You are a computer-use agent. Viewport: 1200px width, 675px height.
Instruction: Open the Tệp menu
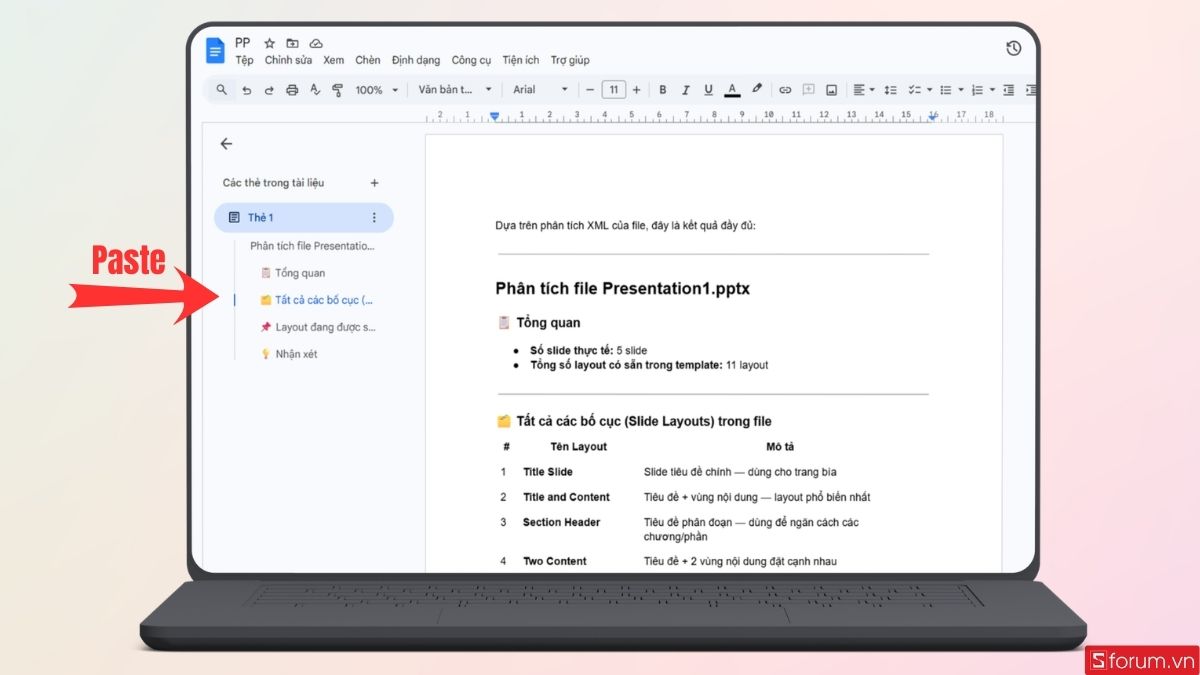[244, 60]
